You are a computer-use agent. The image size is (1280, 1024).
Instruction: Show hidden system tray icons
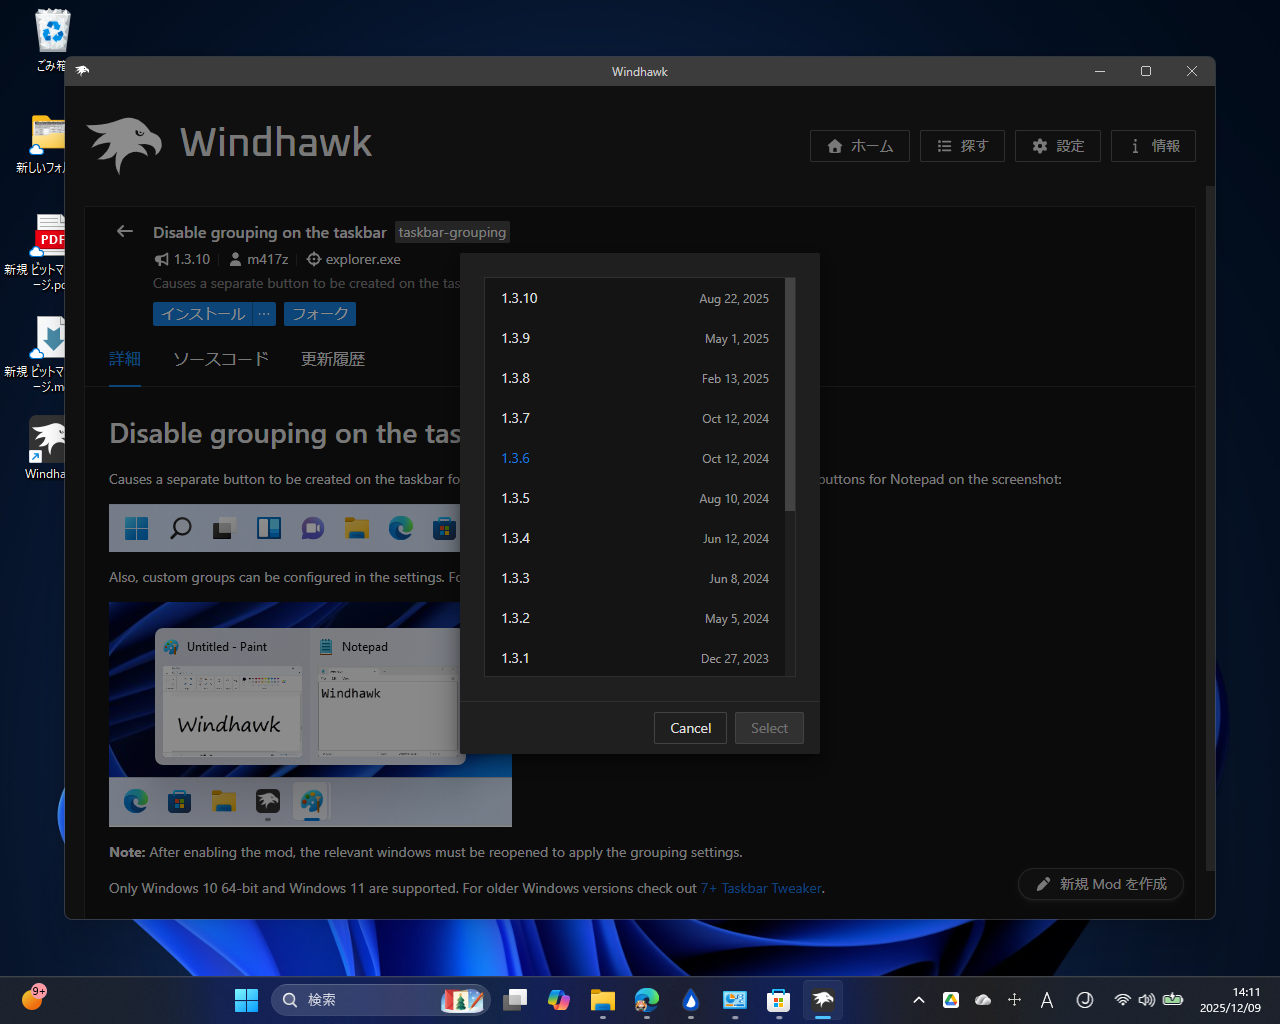(x=919, y=1000)
